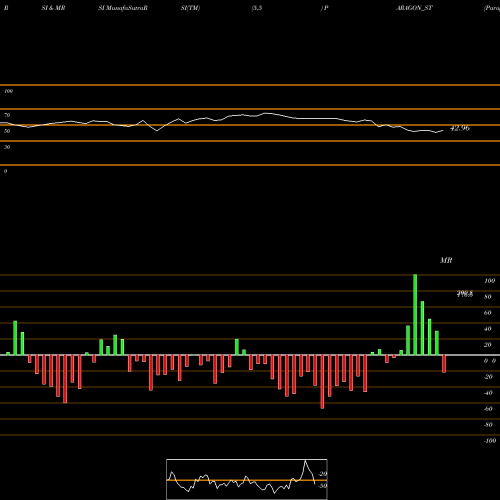Click the MunafaSutra header text
Viewport: 500px width, 500px height.
(x=126, y=8)
